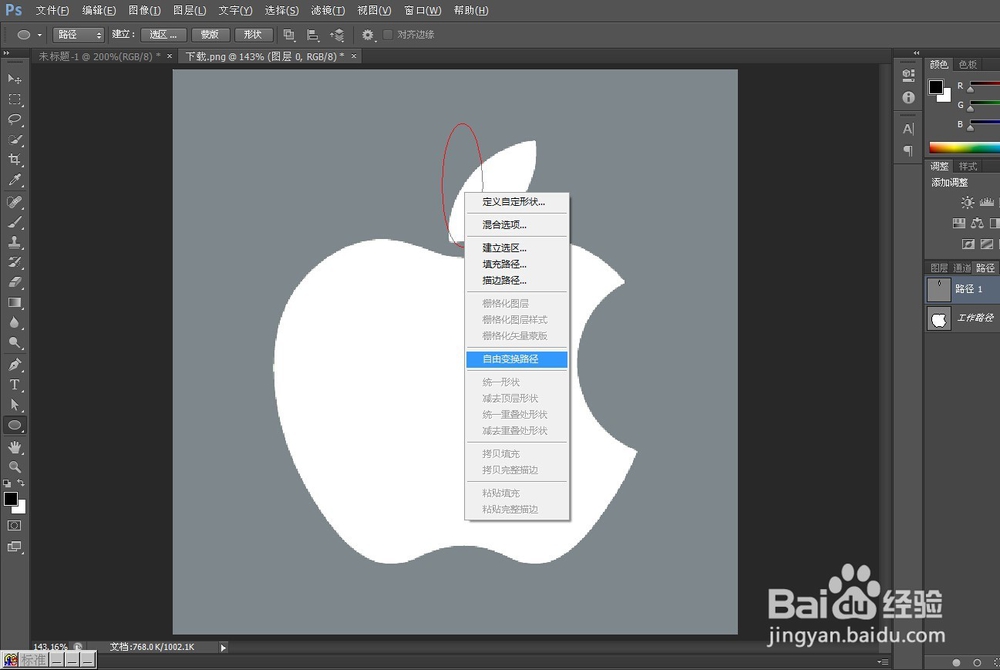Add a Color Balance adjustment
This screenshot has height=670, width=1000.
977,223
